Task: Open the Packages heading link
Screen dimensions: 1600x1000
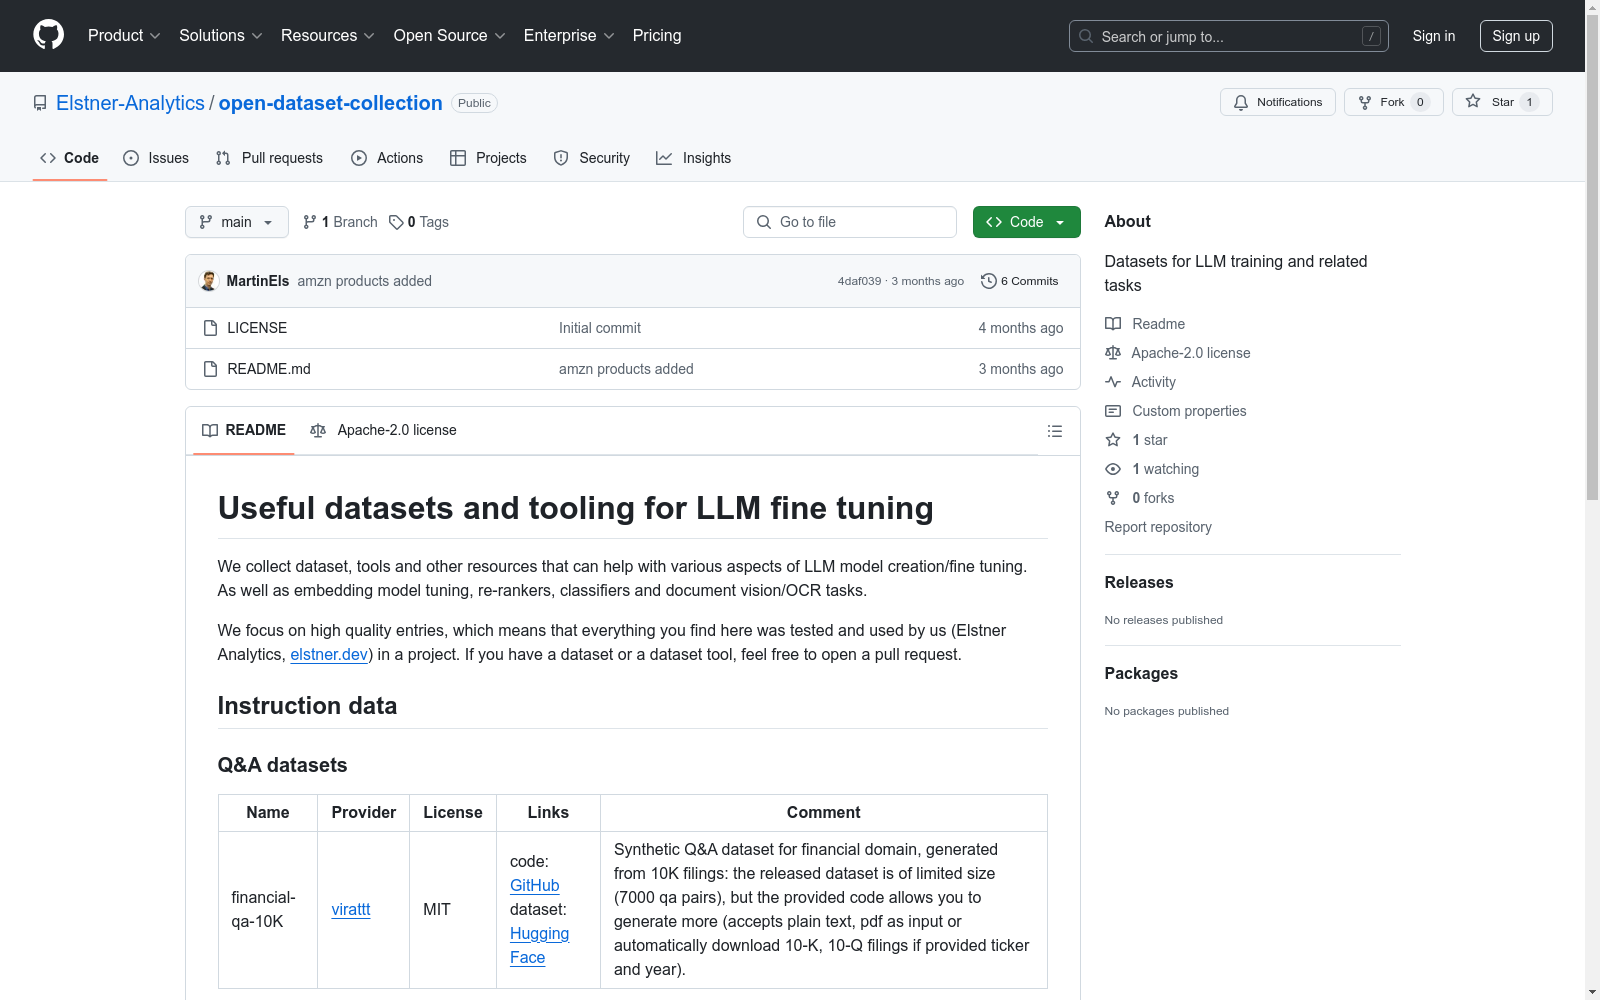Action: point(1141,673)
